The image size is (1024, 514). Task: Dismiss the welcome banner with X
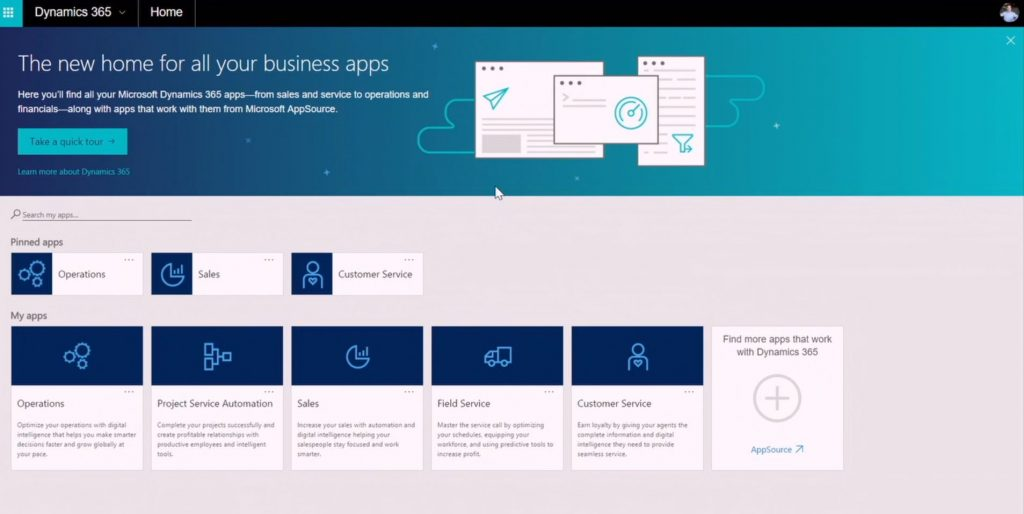[x=1010, y=40]
